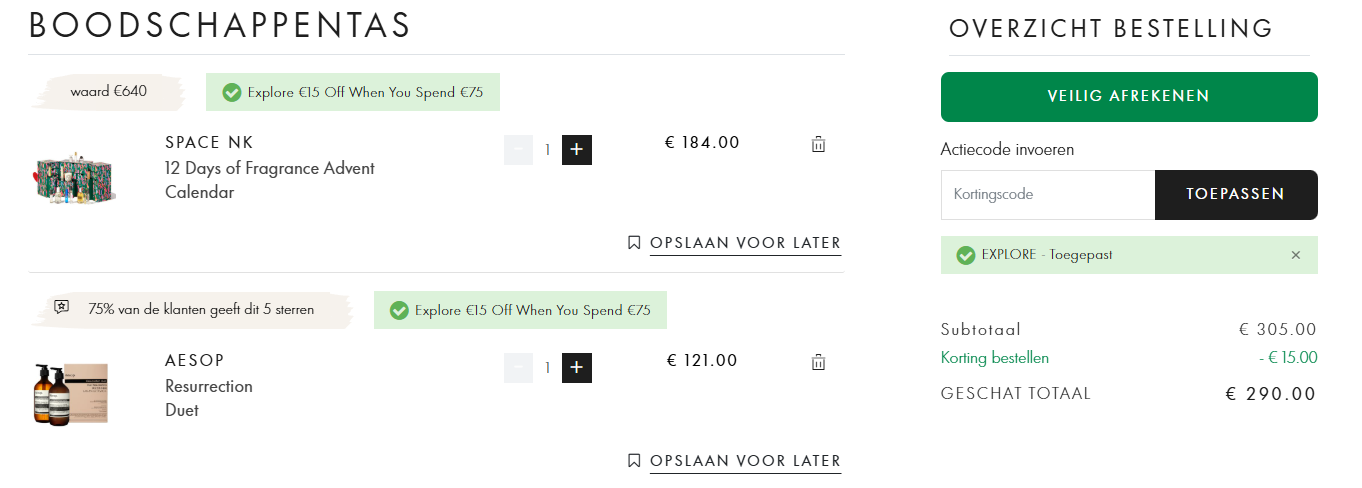This screenshot has width=1362, height=488.
Task: Open the Aesop Resurrection Duet thumbnail
Action: (70, 393)
